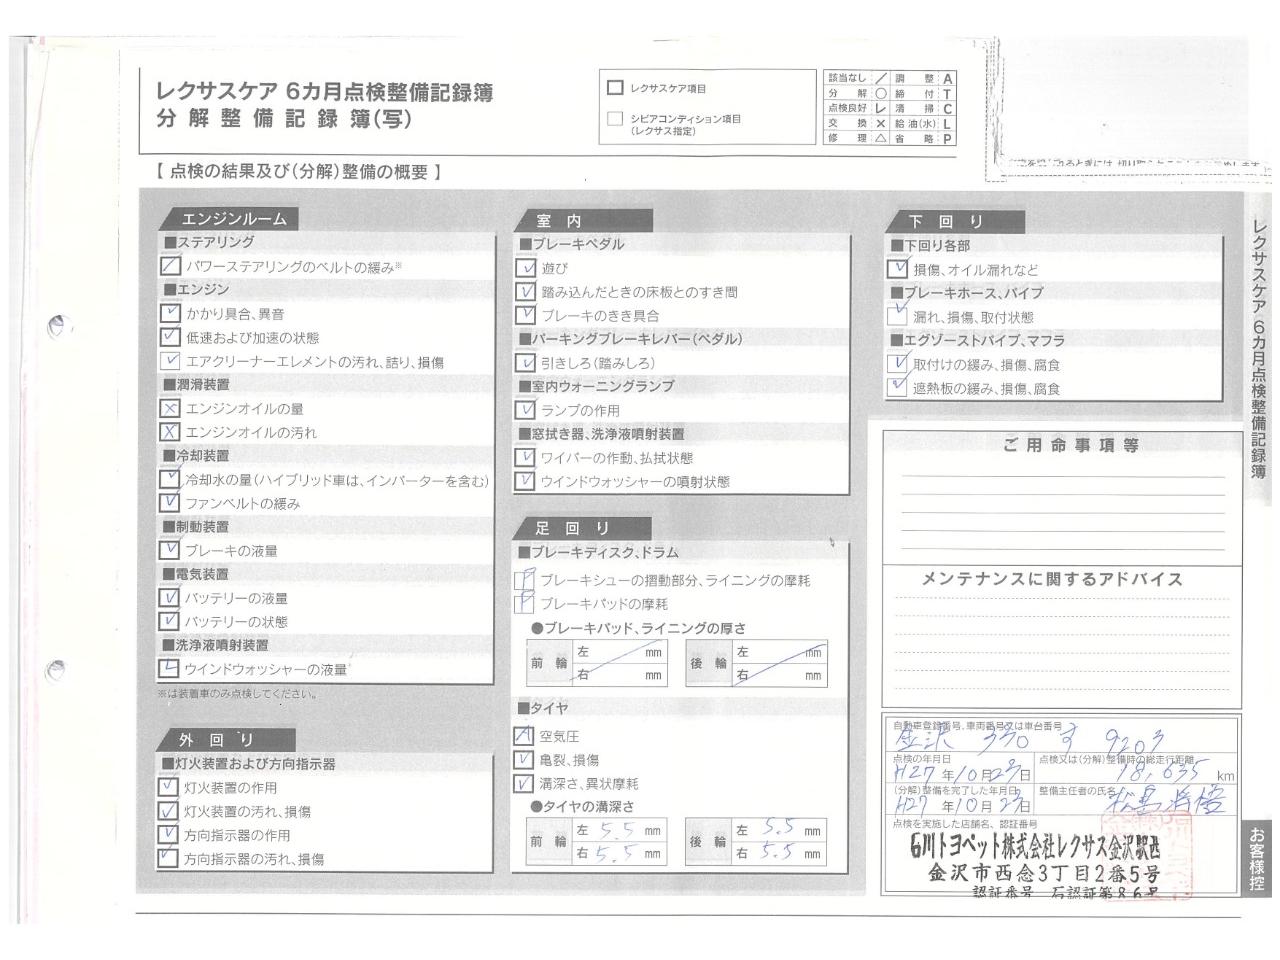Toggle the かかり具合、異音 checkbox

tap(170, 313)
